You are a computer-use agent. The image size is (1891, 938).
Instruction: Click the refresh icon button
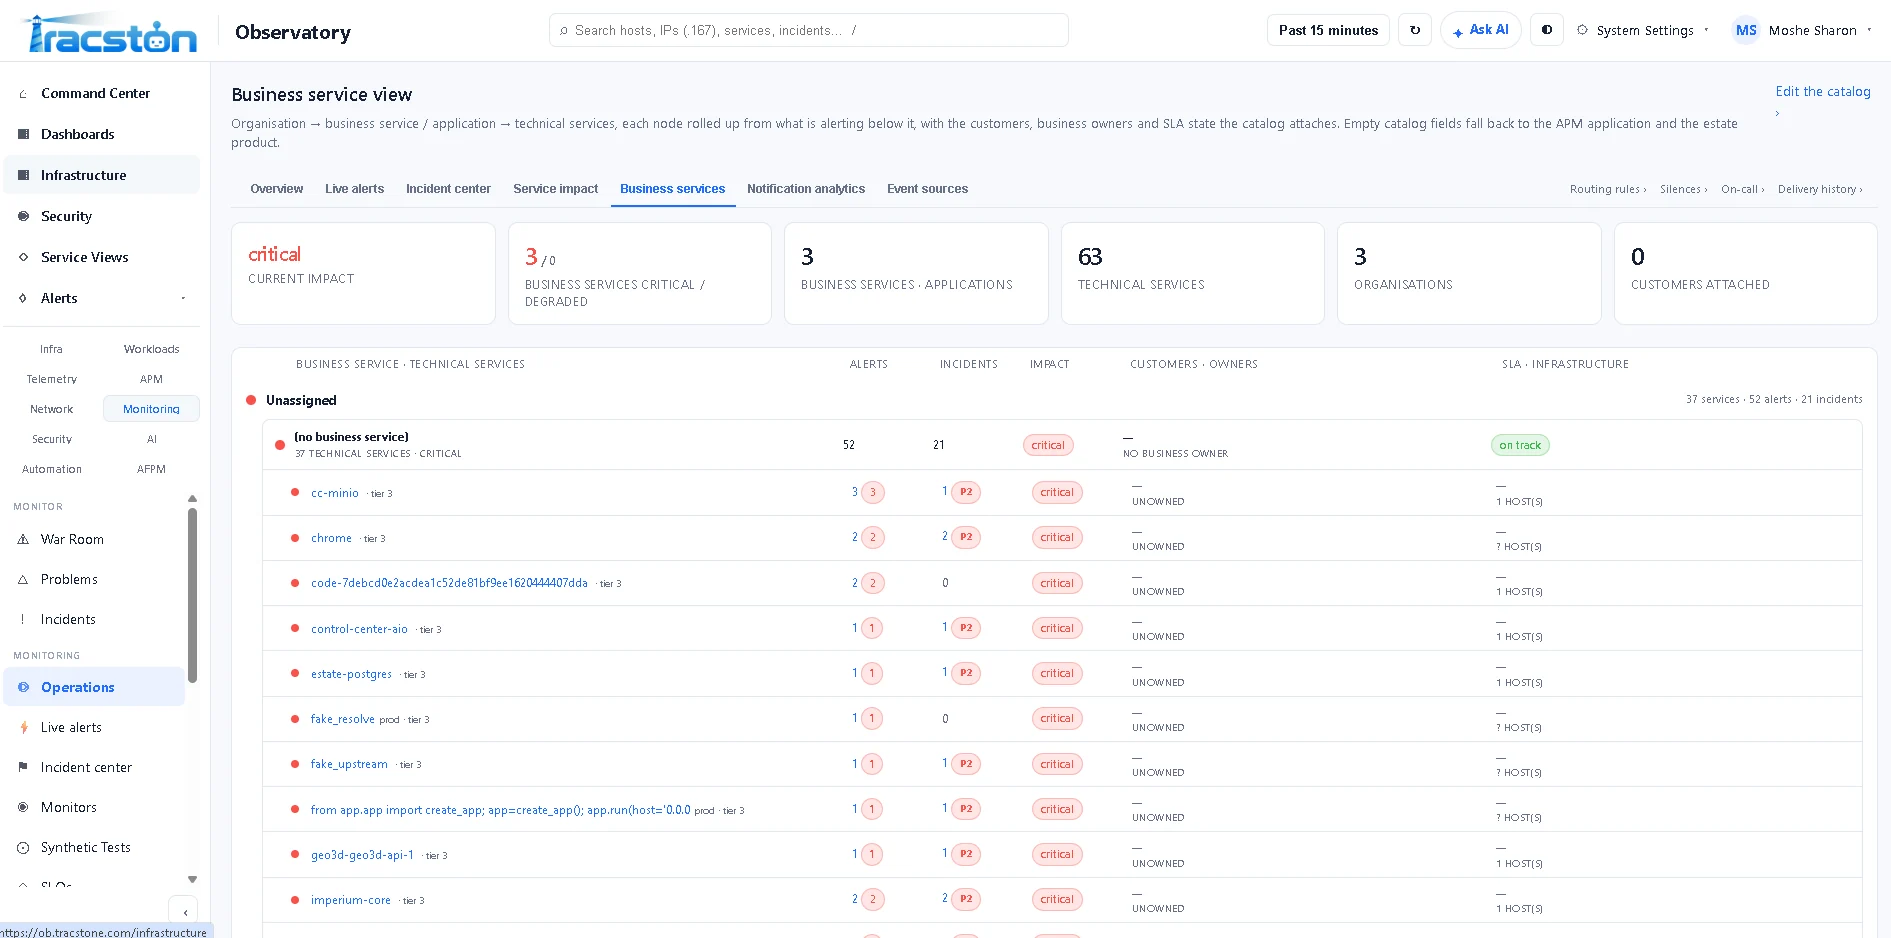coord(1415,30)
